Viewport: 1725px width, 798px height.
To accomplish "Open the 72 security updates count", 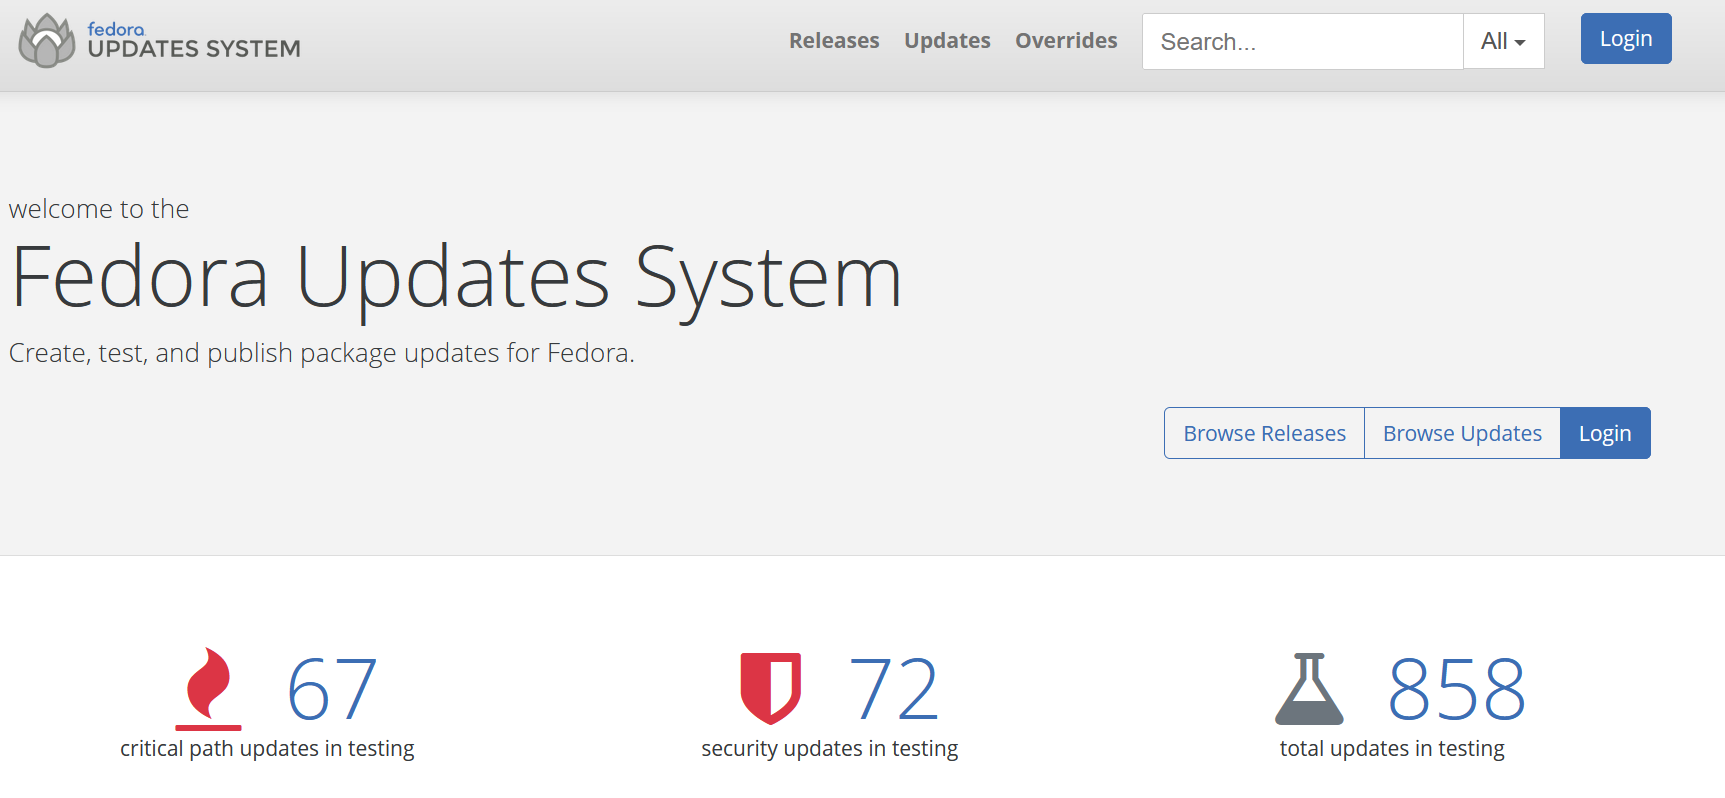I will [894, 689].
